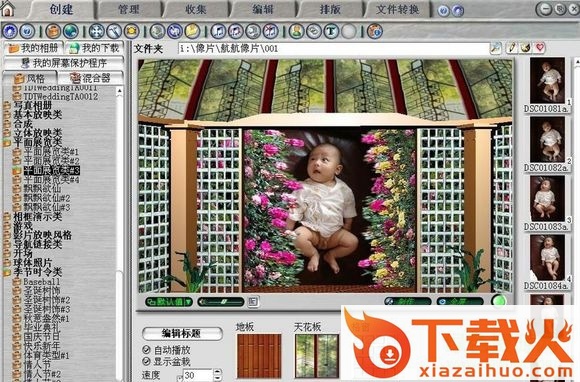Open 我的下载 tab

tap(94, 48)
